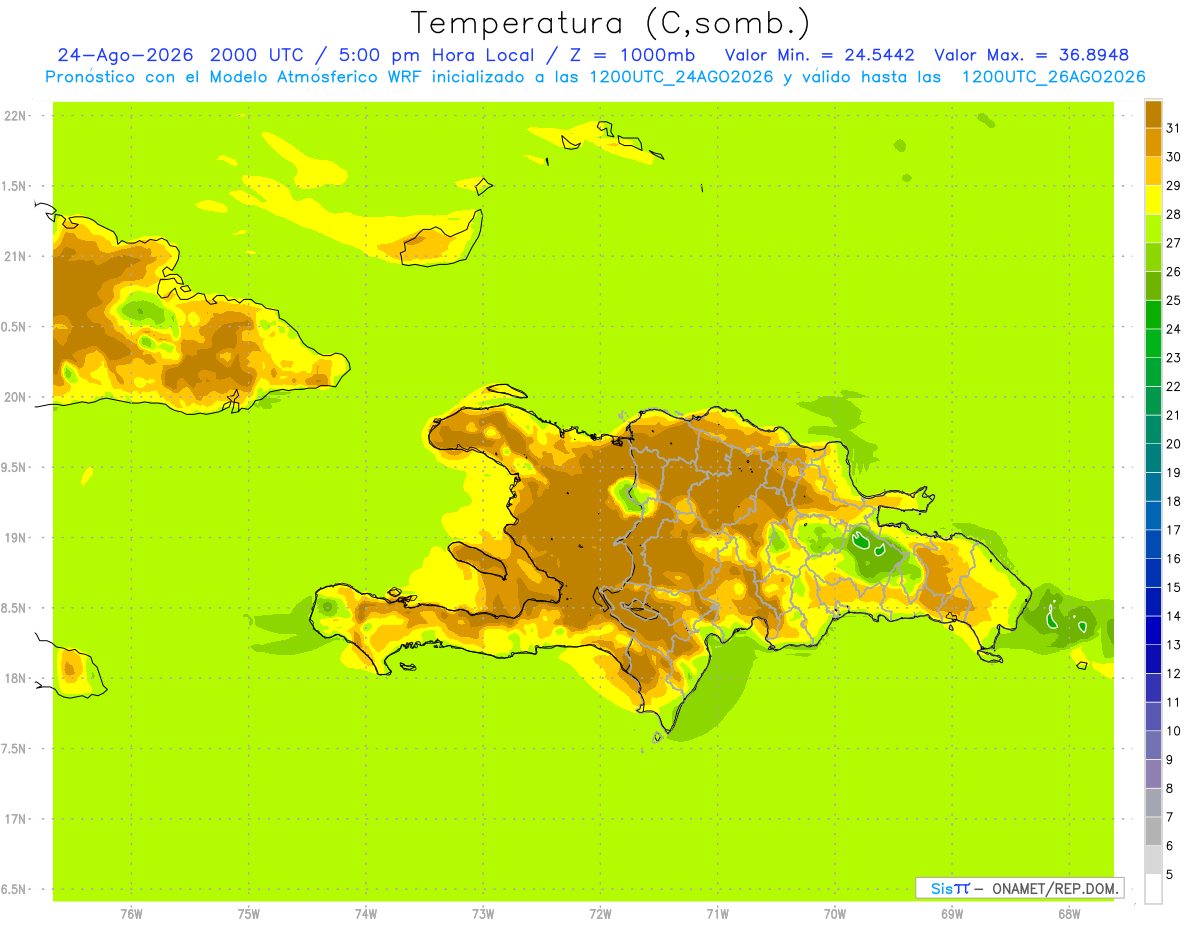Viewport: 1200px width, 927px height.
Task: Open the ONAMET/REP.DOM. credit label
Action: click(1057, 888)
